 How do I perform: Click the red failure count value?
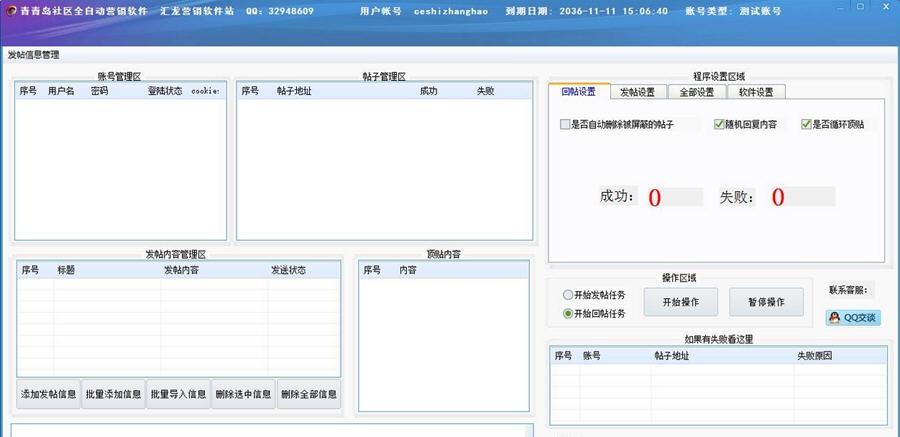(x=778, y=198)
